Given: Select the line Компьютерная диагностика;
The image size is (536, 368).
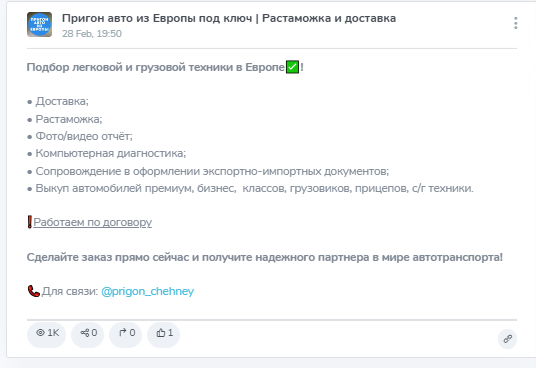Looking at the screenshot, I should pyautogui.click(x=106, y=153).
